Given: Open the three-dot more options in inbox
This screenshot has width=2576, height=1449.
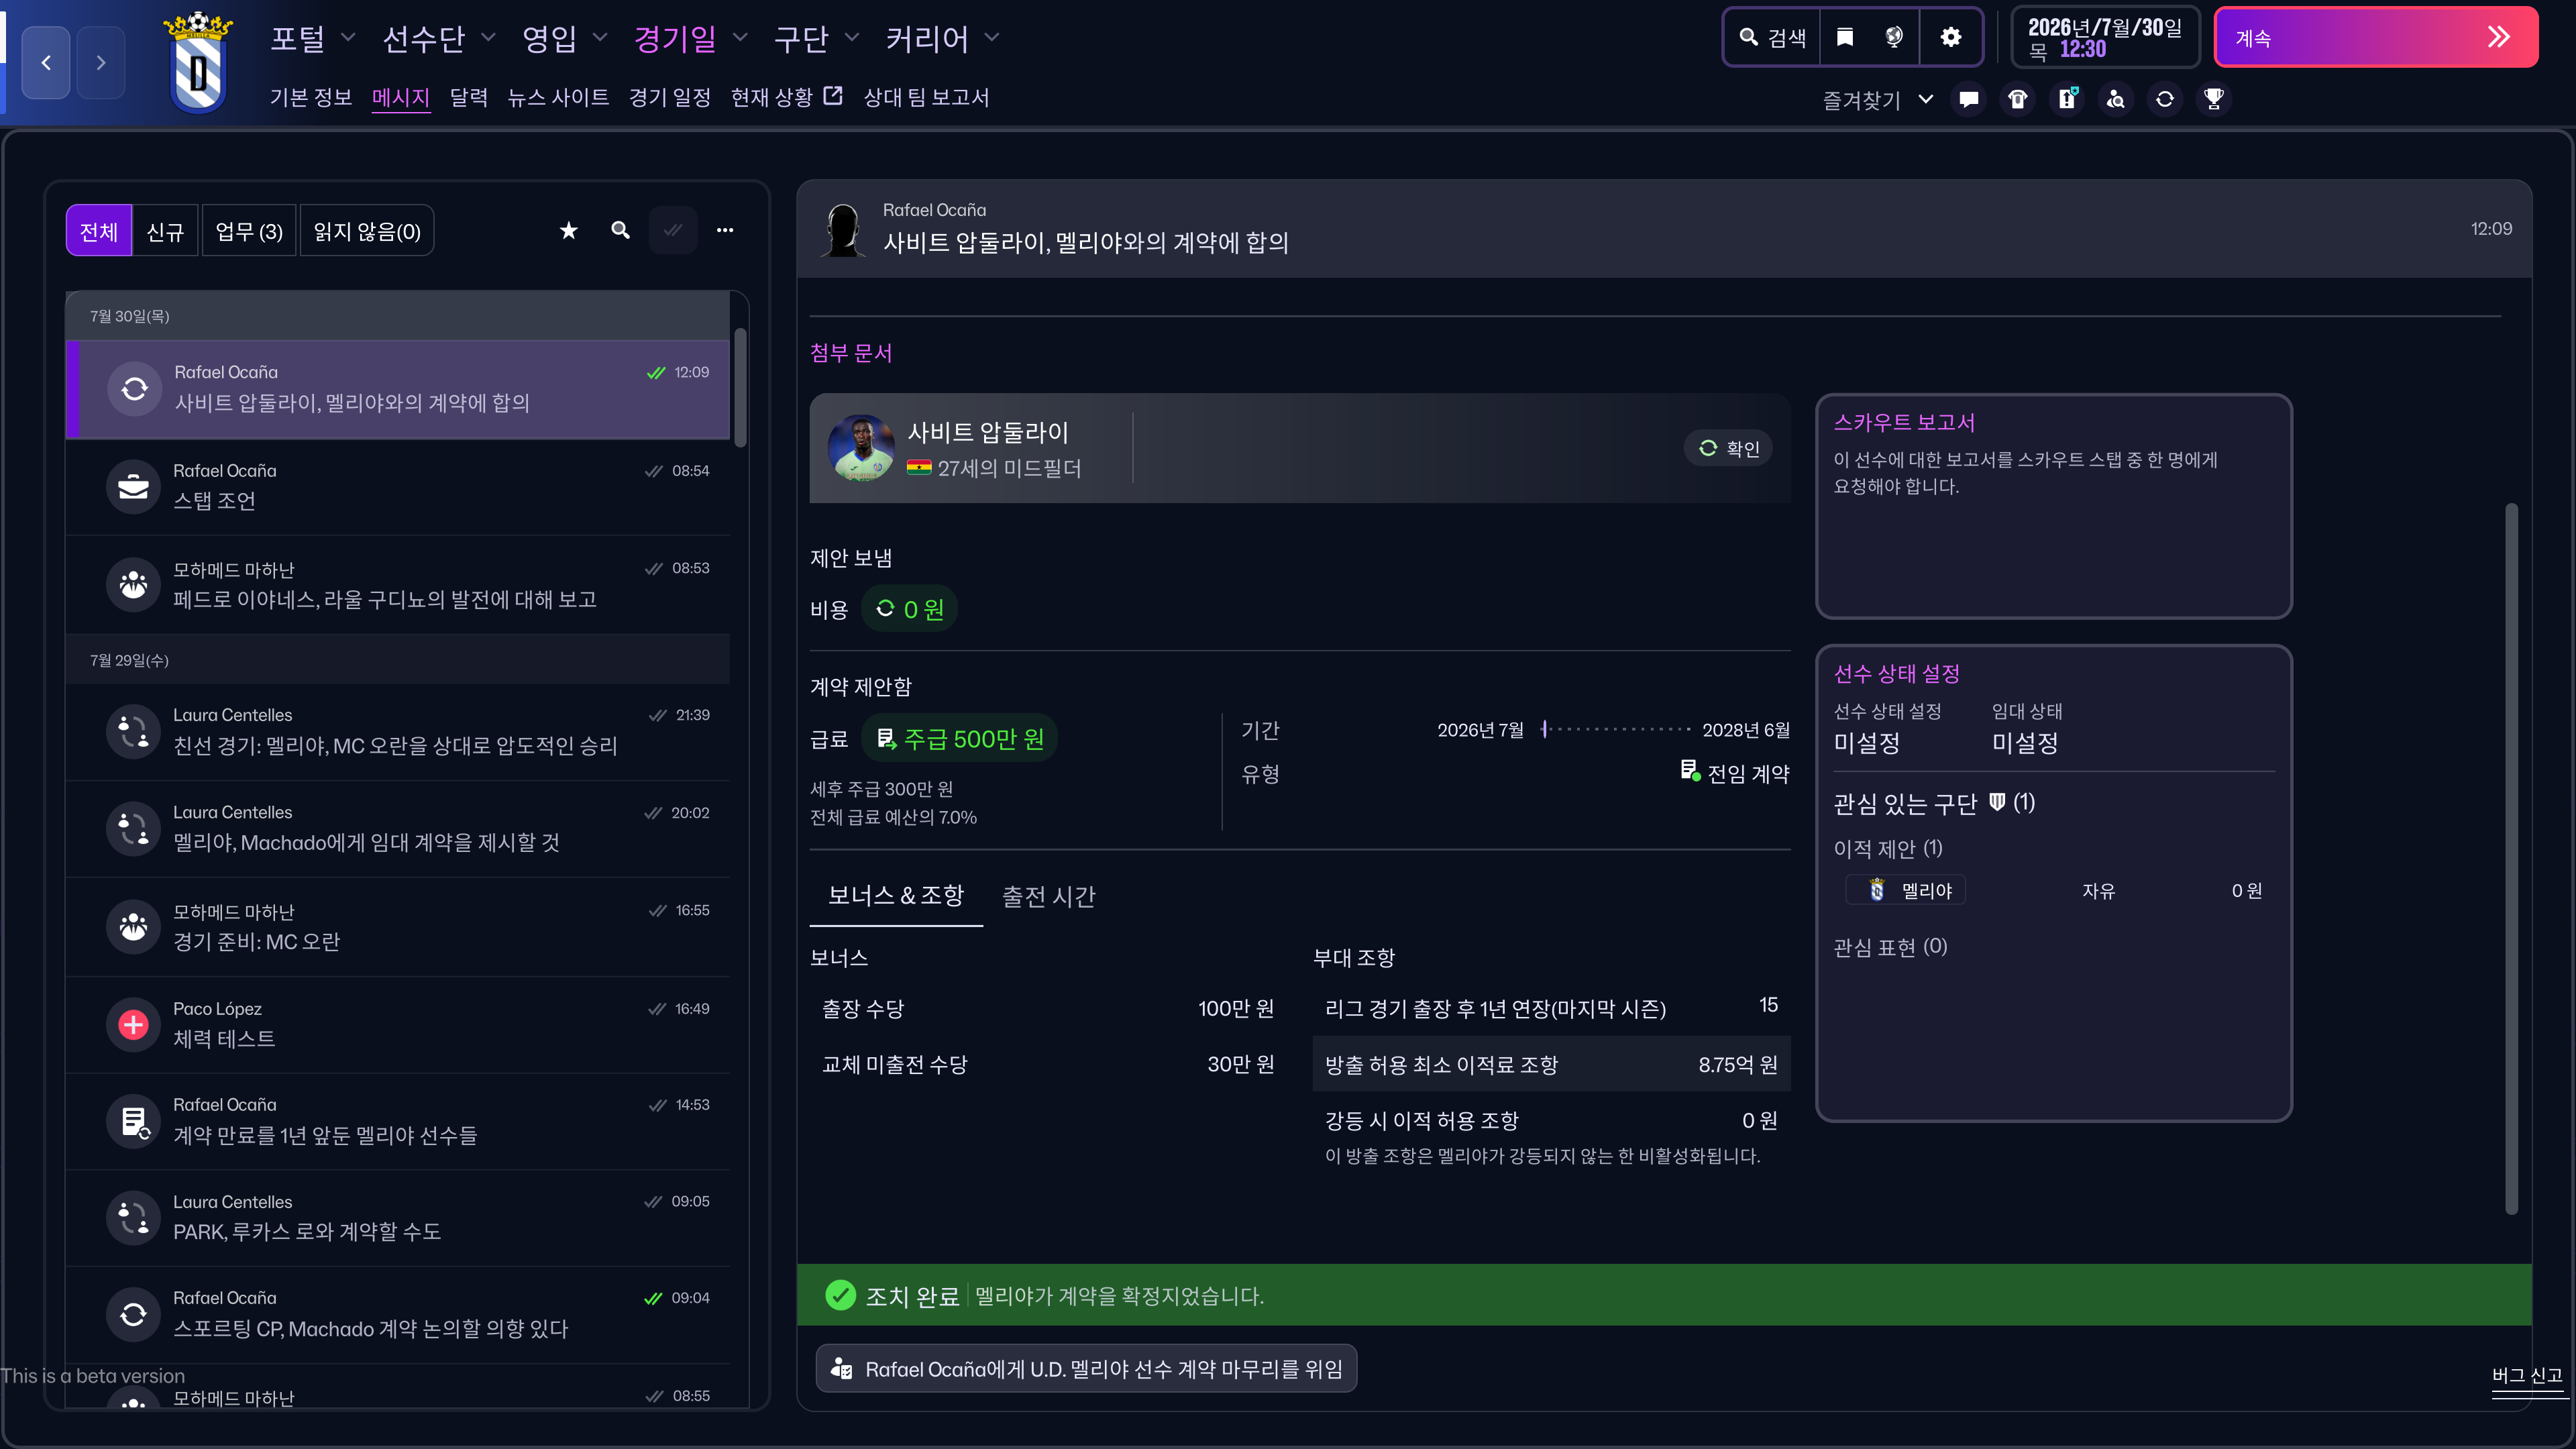Looking at the screenshot, I should (725, 231).
